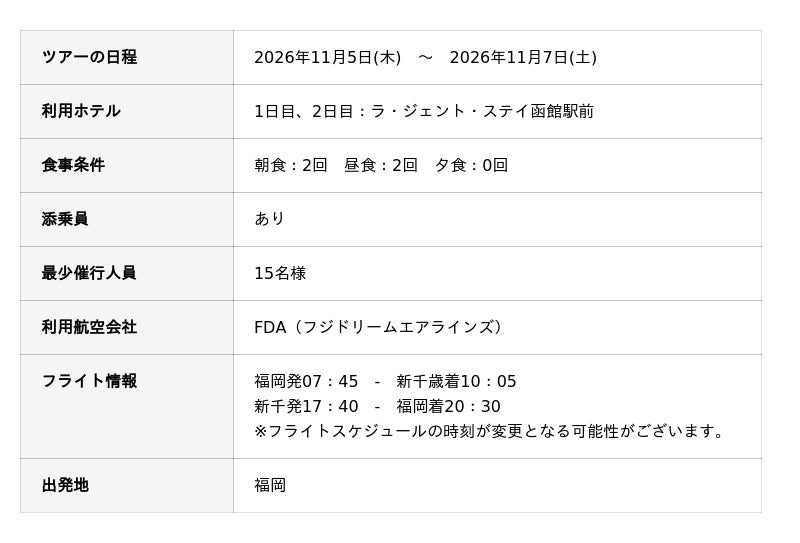
Task: Click FDA（フジドリームエアラインズ） airline text
Action: point(379,327)
